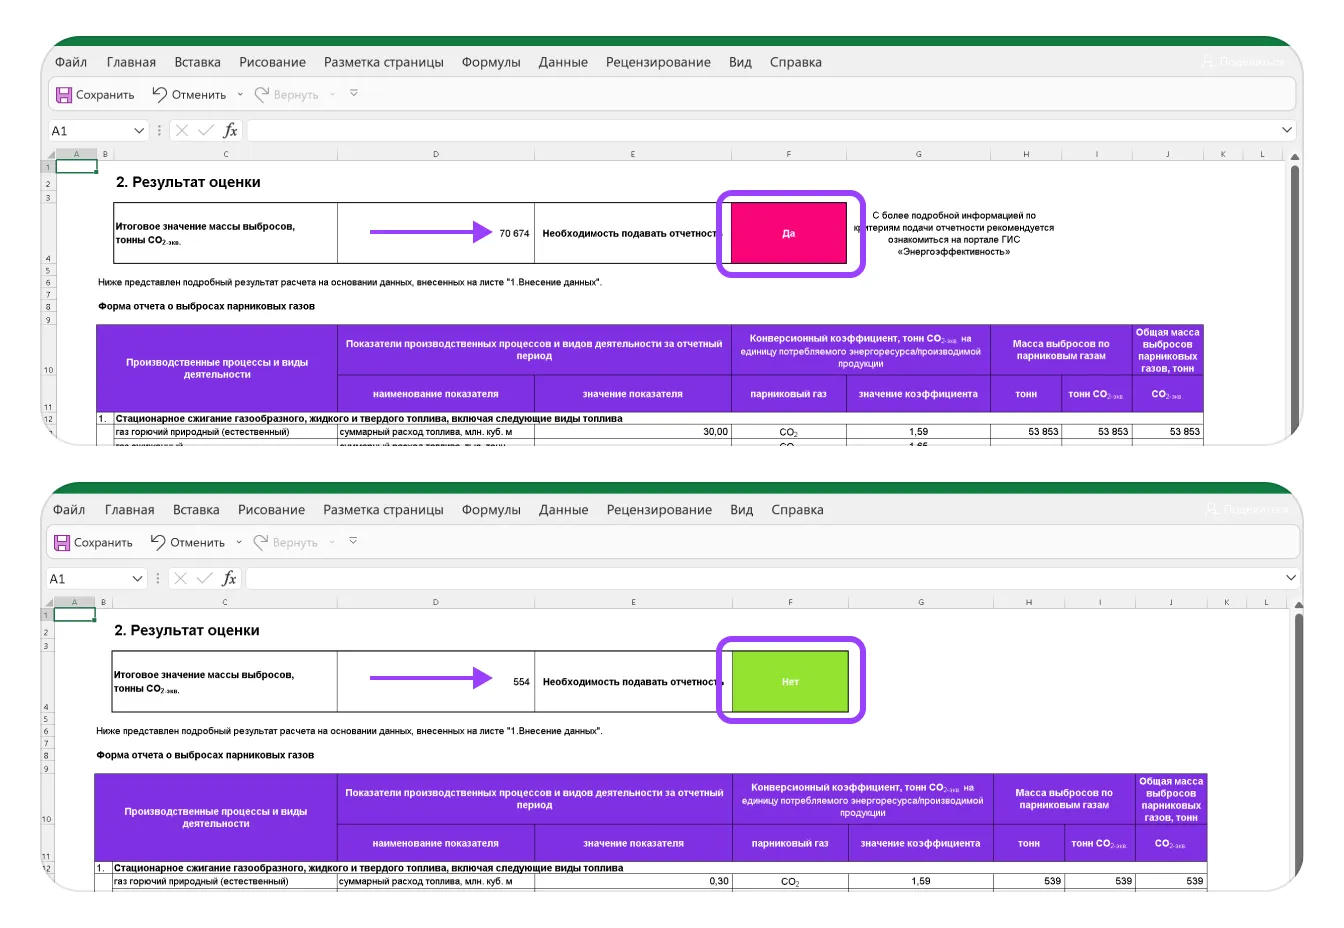Open the A1 name box dropdown, 'Нет' window

(138, 579)
